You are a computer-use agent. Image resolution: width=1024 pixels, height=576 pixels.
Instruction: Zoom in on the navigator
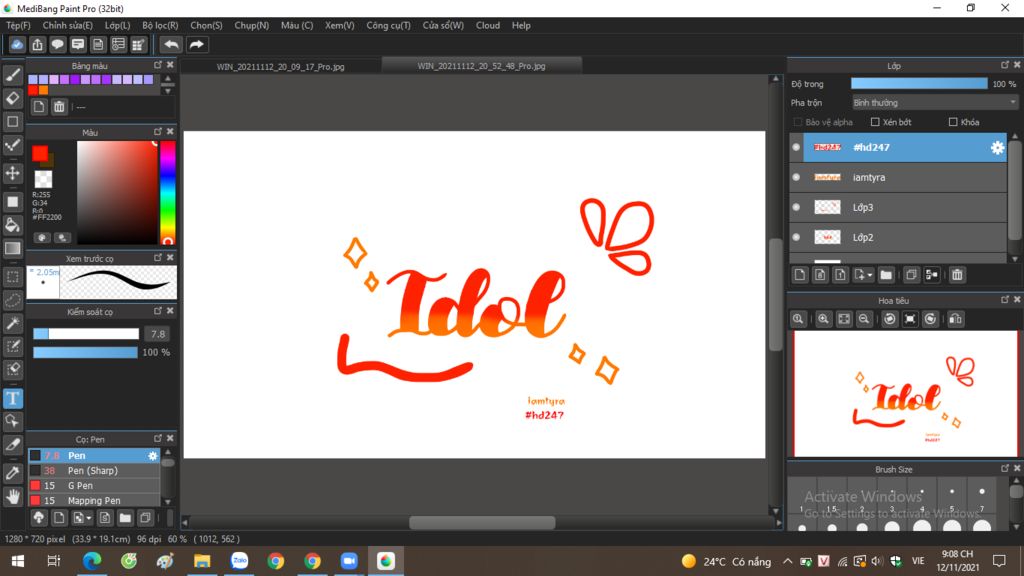point(823,319)
